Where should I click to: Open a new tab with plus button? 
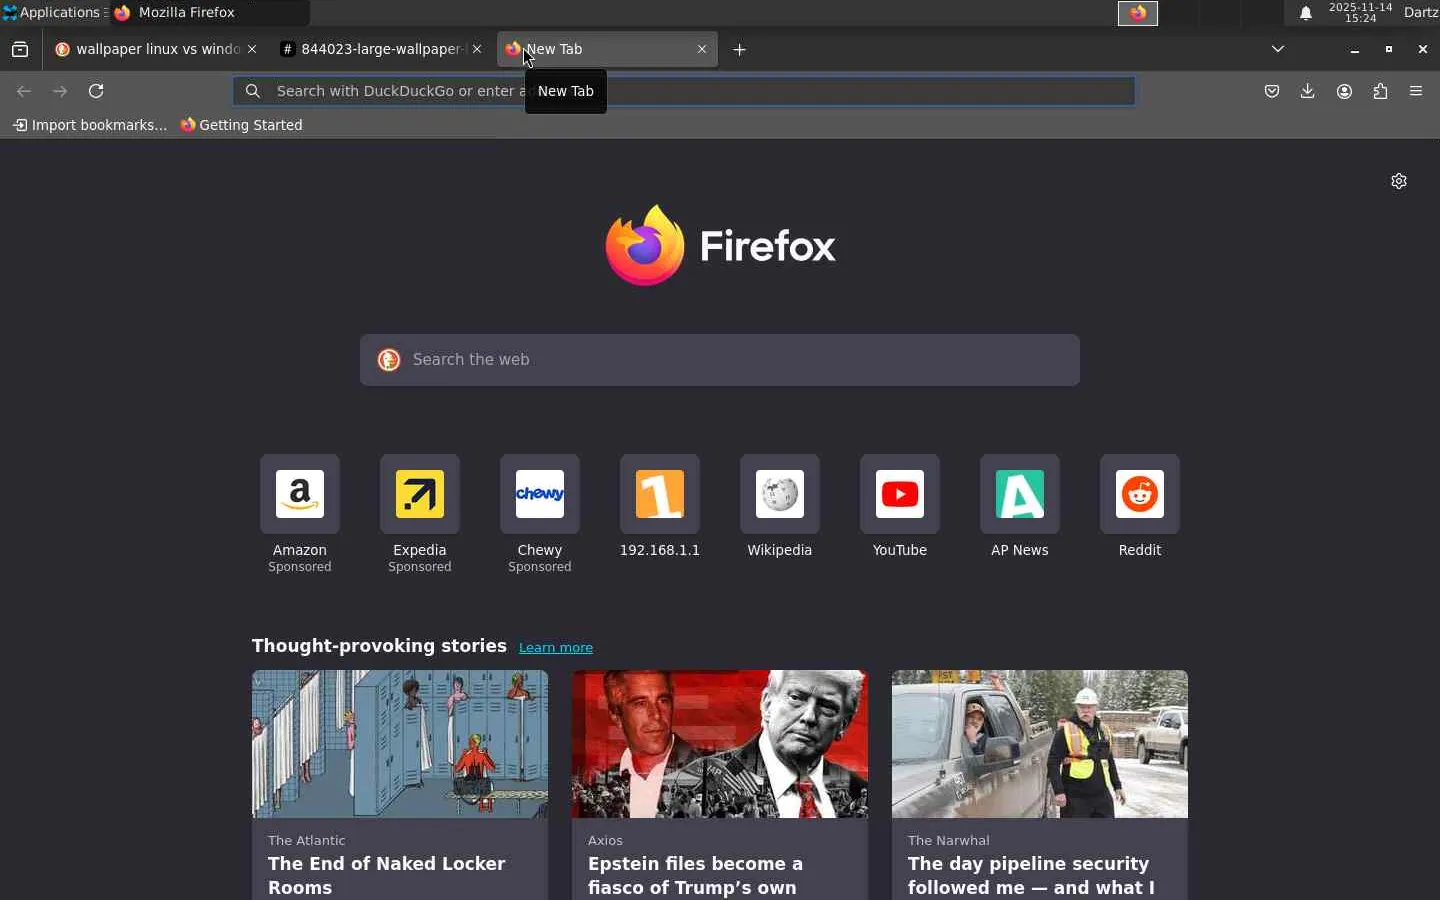740,49
